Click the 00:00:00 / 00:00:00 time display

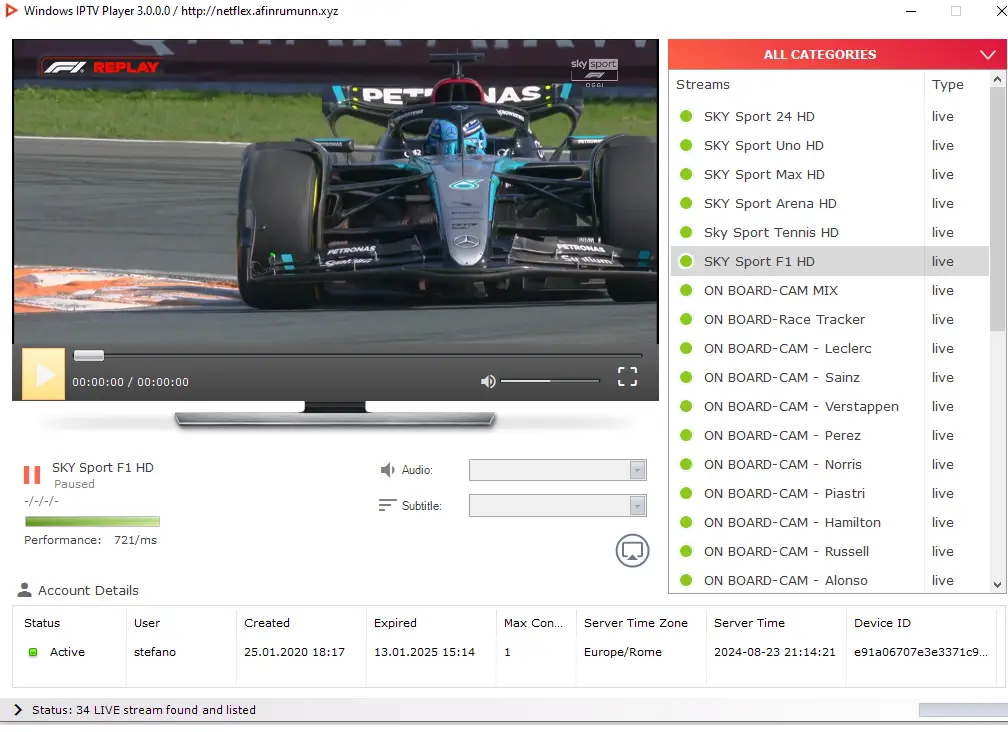click(130, 382)
